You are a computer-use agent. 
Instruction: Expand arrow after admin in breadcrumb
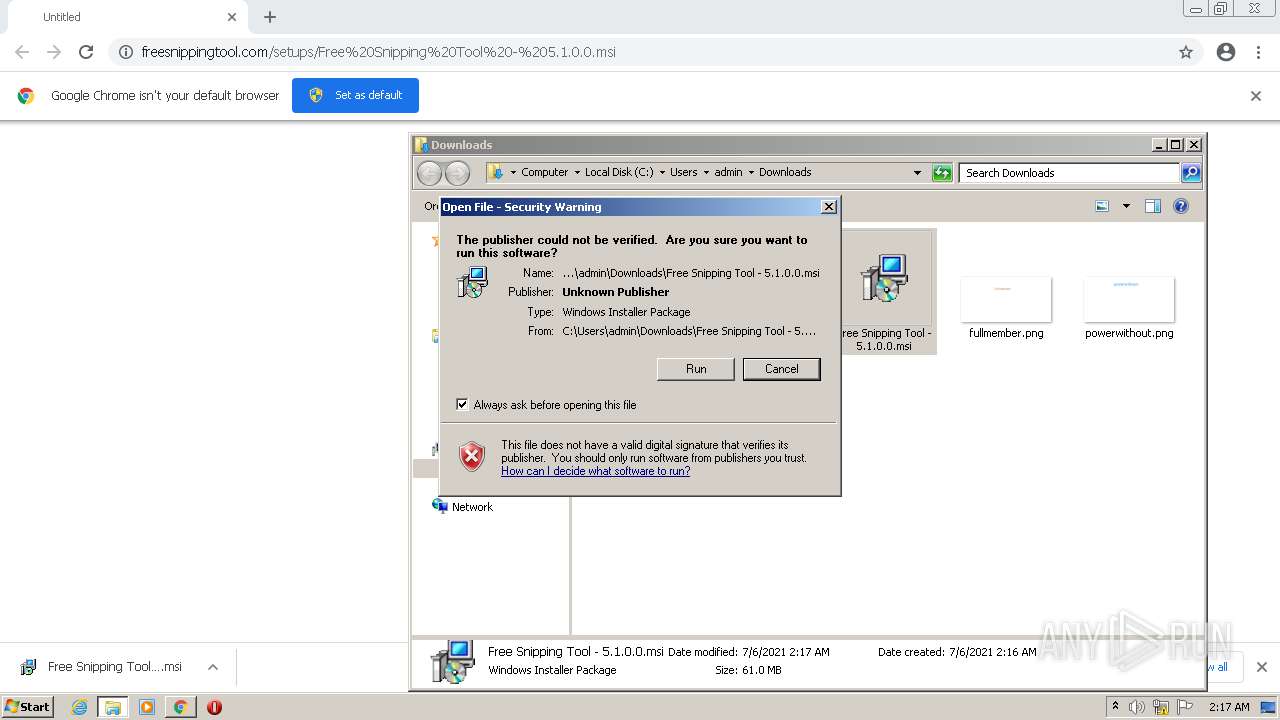click(x=750, y=172)
